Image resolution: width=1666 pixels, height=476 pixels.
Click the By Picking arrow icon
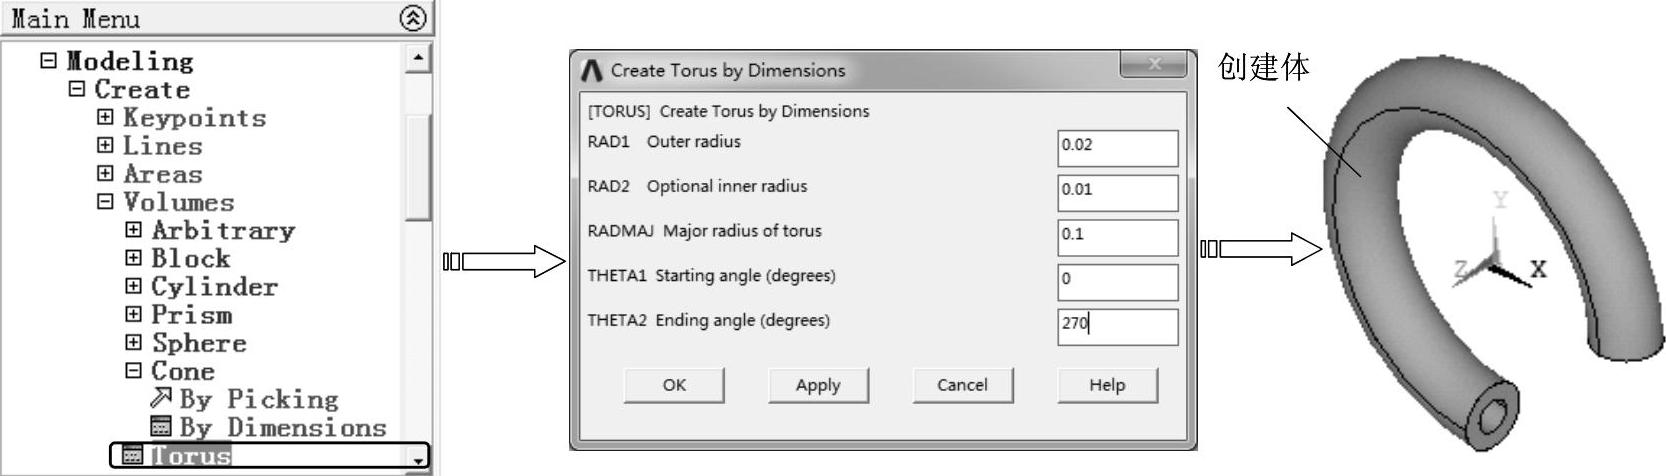(x=161, y=398)
